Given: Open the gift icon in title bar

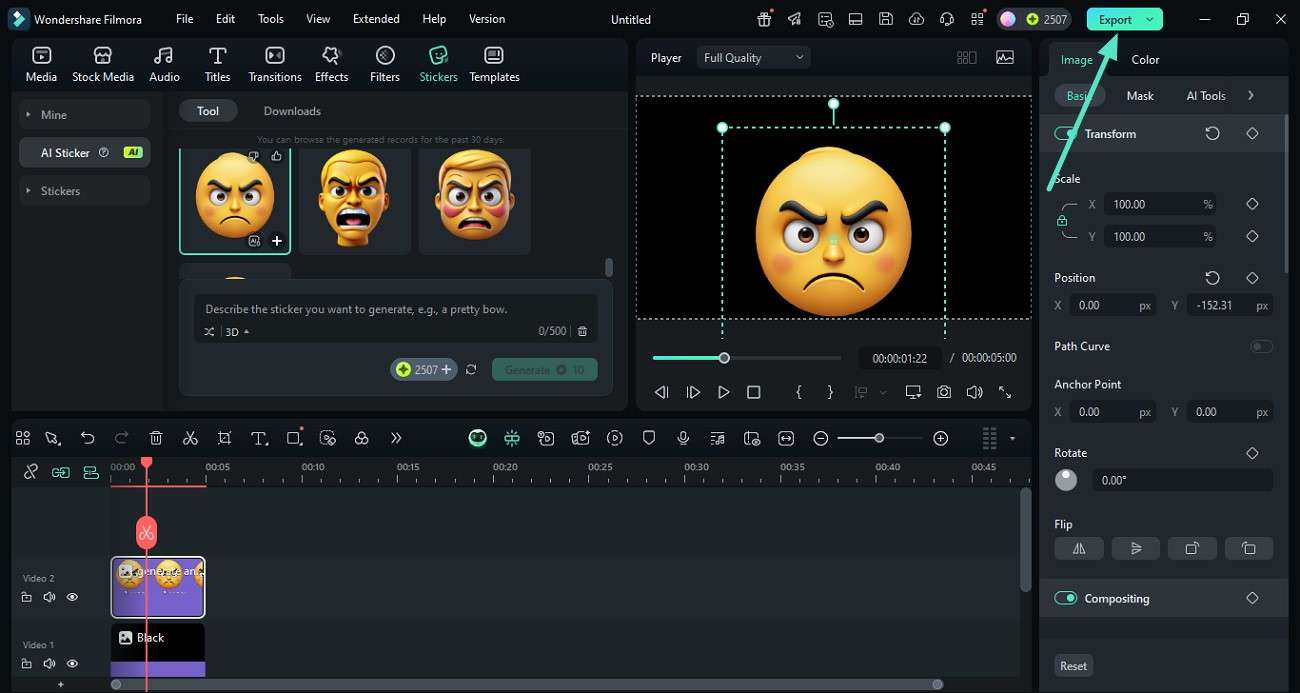Looking at the screenshot, I should coord(764,19).
